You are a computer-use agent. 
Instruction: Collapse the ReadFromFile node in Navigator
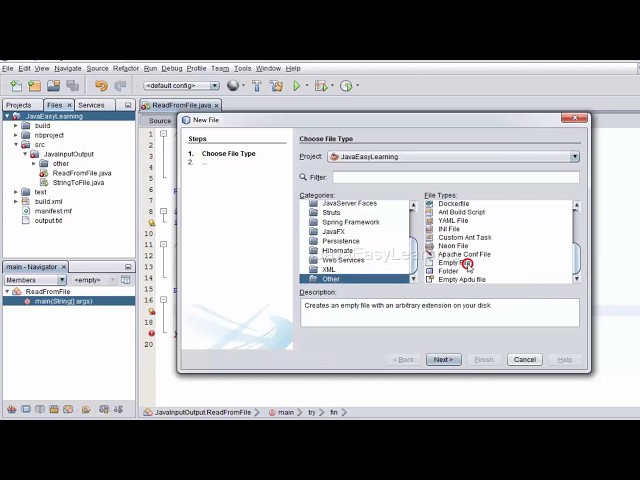pos(7,291)
